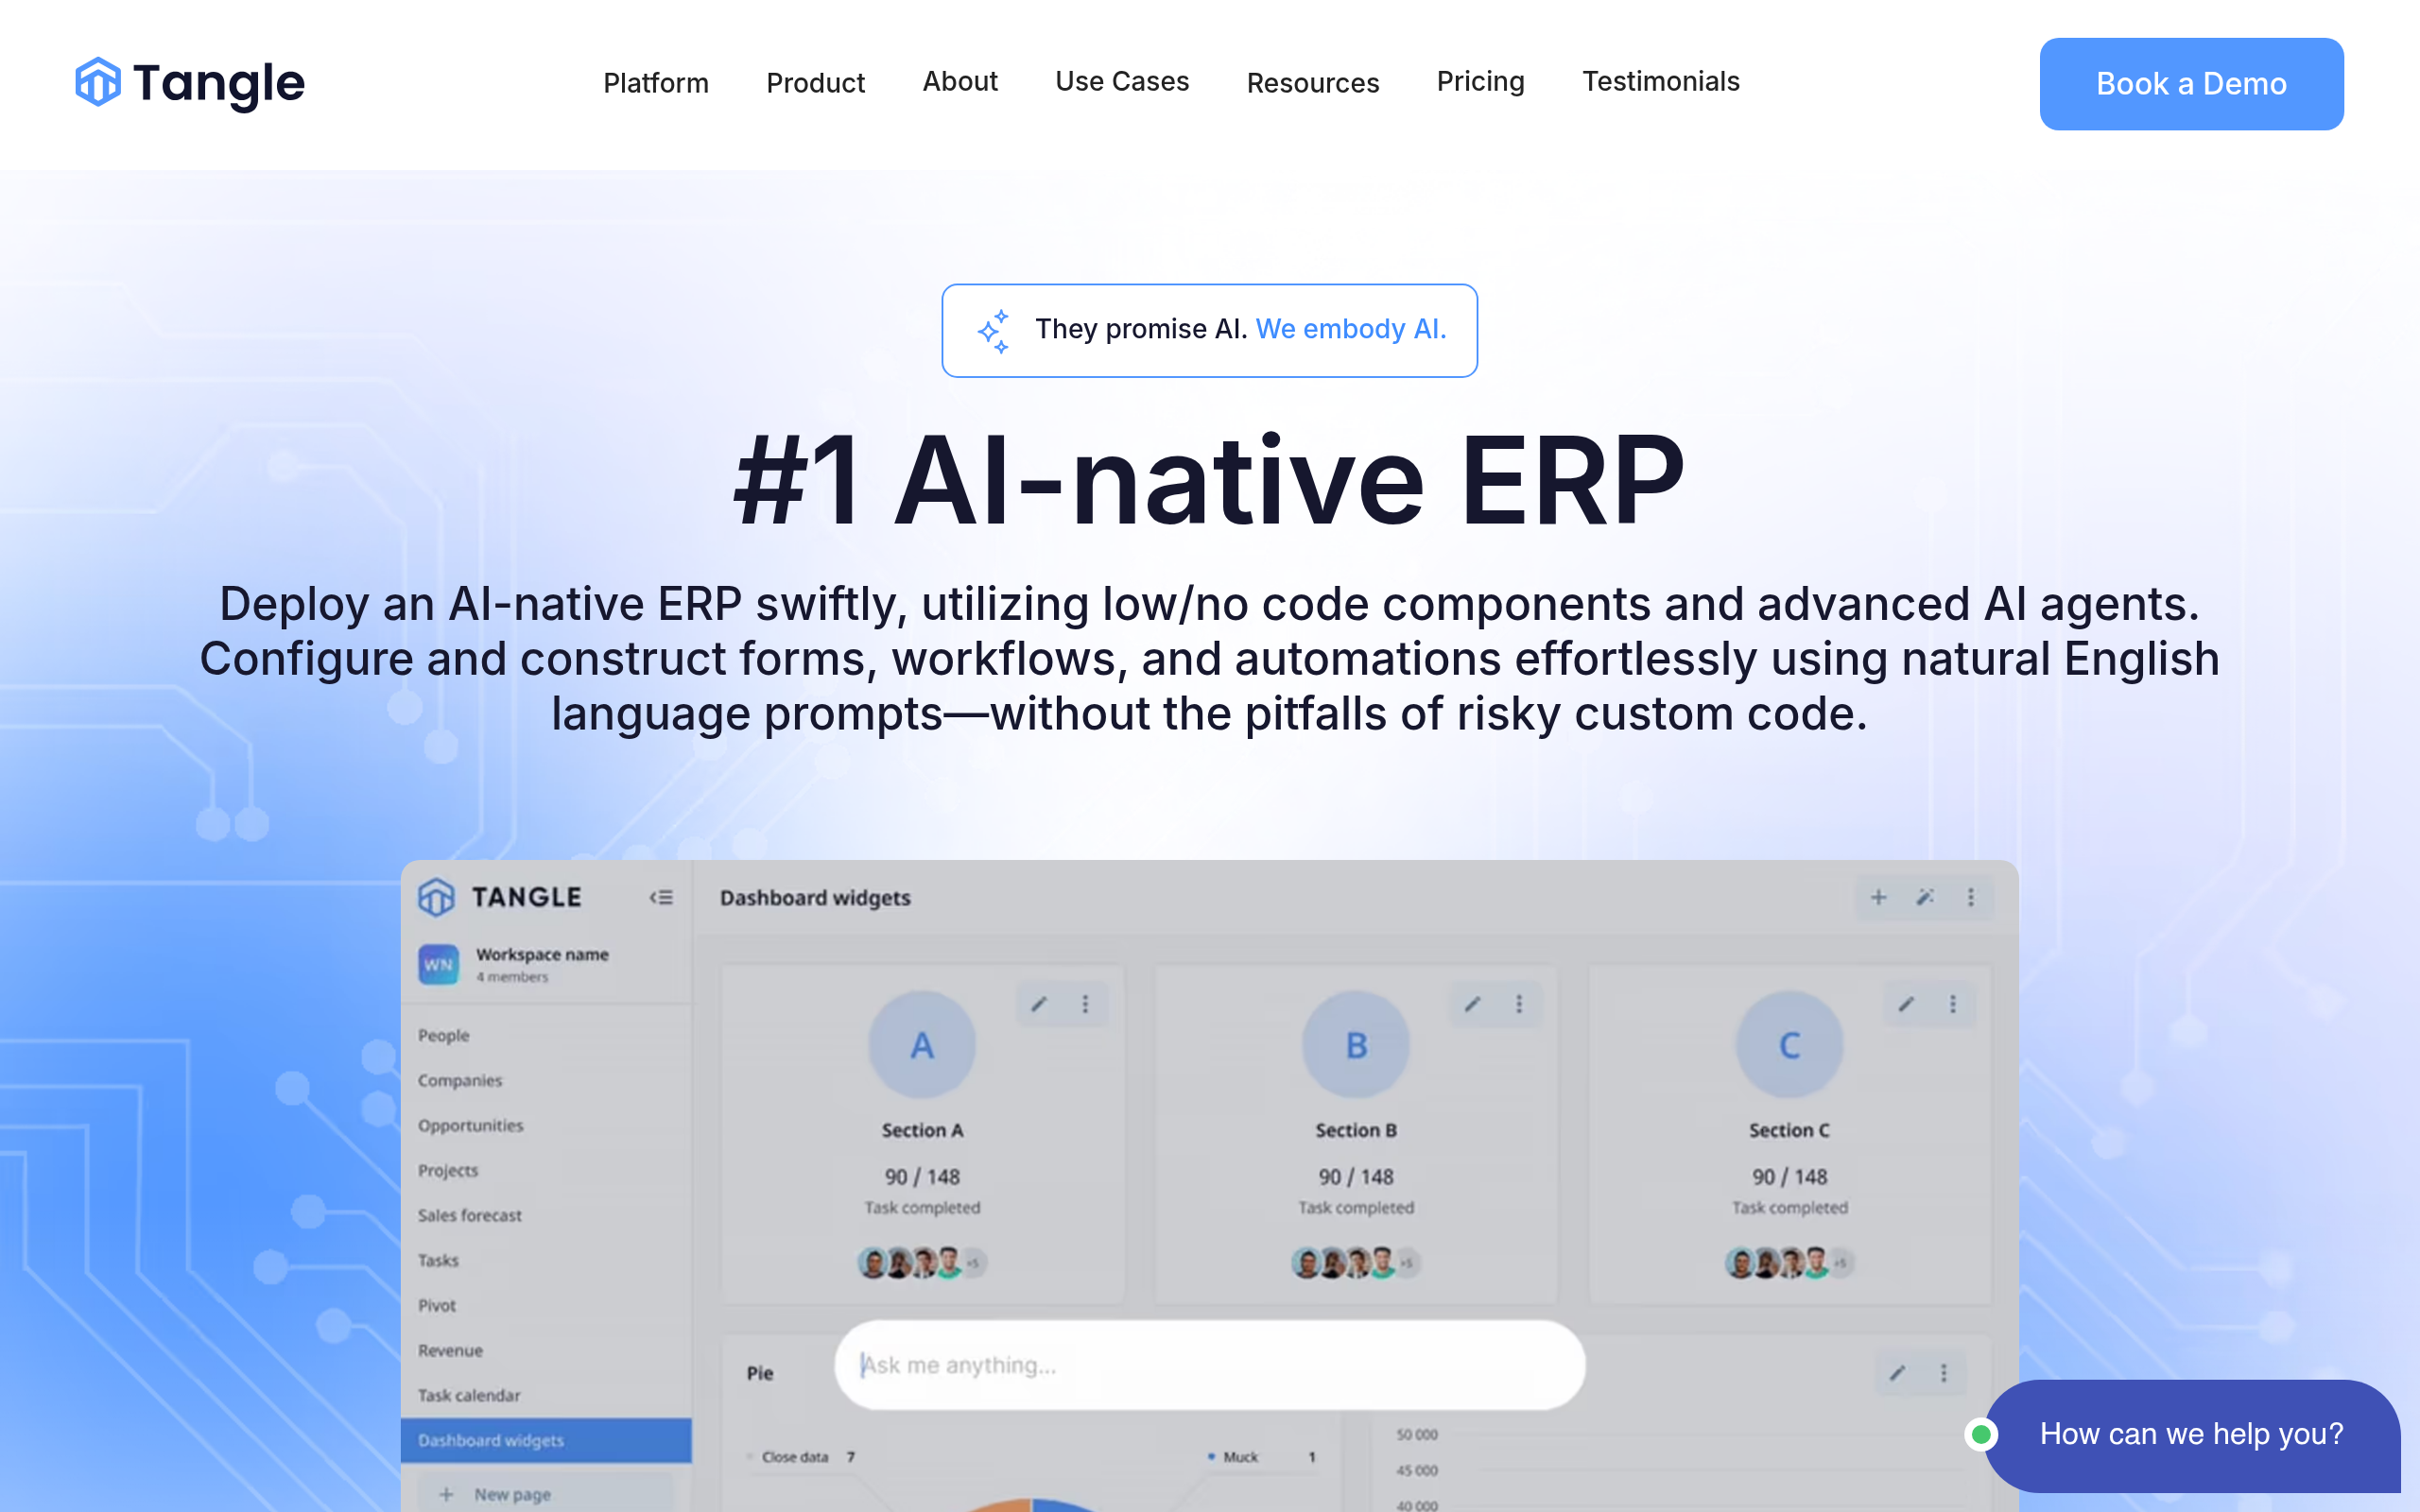Click Section C member avatars
The image size is (2420, 1512).
point(1790,1262)
